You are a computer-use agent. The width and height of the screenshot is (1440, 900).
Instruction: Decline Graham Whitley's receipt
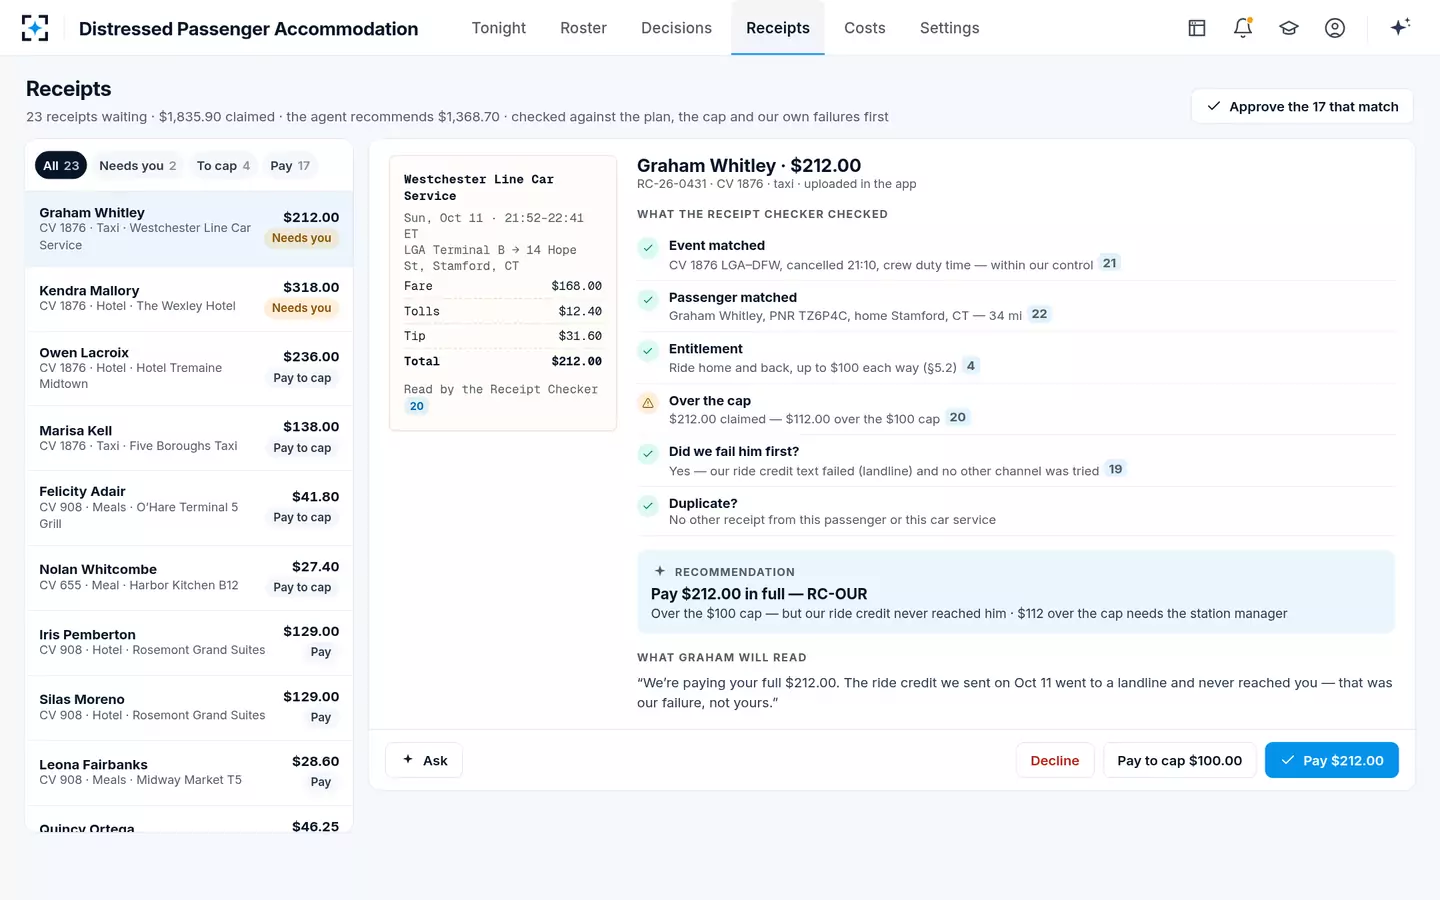coord(1055,761)
